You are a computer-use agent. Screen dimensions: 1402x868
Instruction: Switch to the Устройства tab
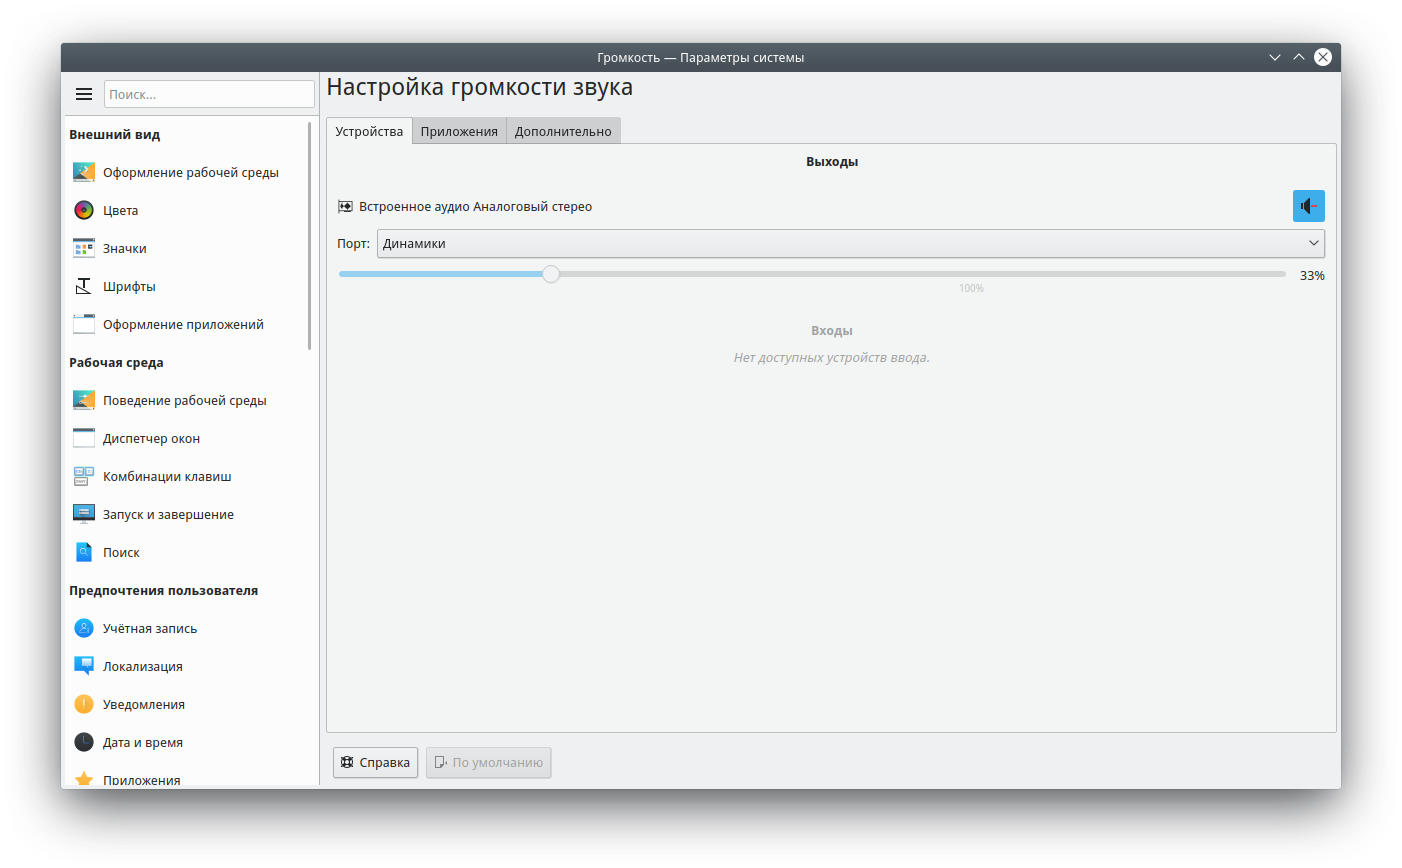[x=369, y=131]
